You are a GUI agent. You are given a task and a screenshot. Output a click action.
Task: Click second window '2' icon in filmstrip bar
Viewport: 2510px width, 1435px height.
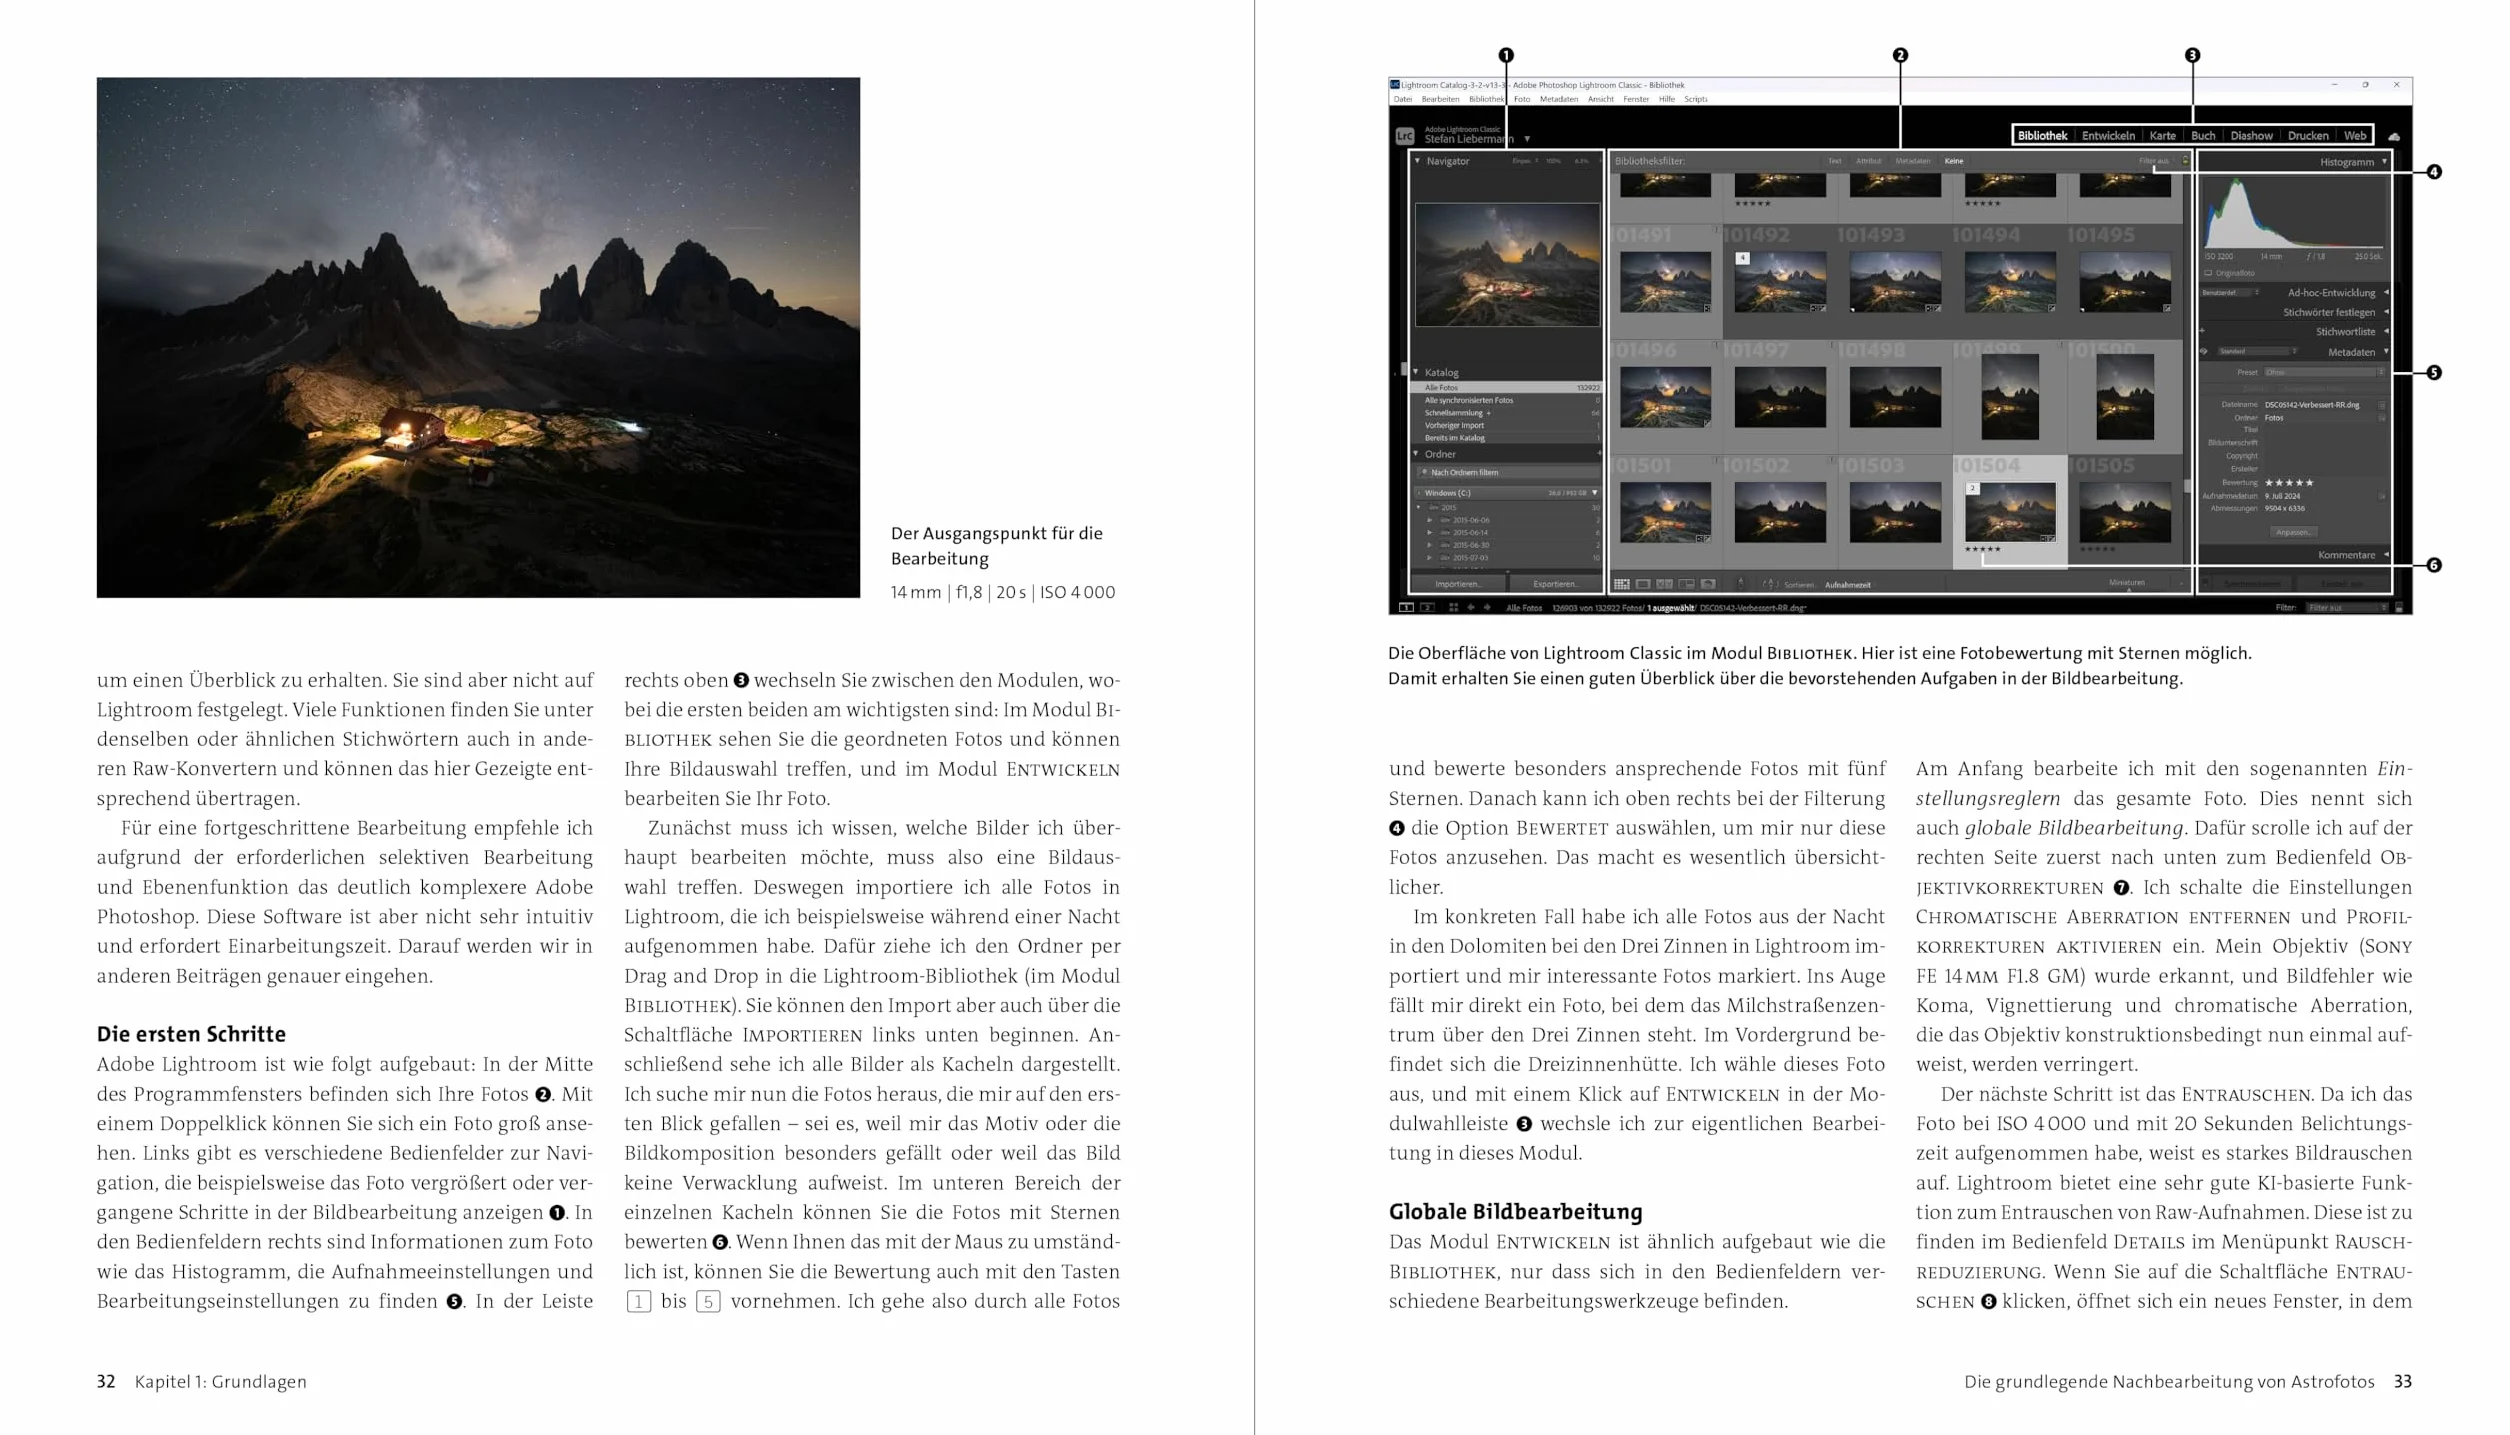pyautogui.click(x=1427, y=607)
